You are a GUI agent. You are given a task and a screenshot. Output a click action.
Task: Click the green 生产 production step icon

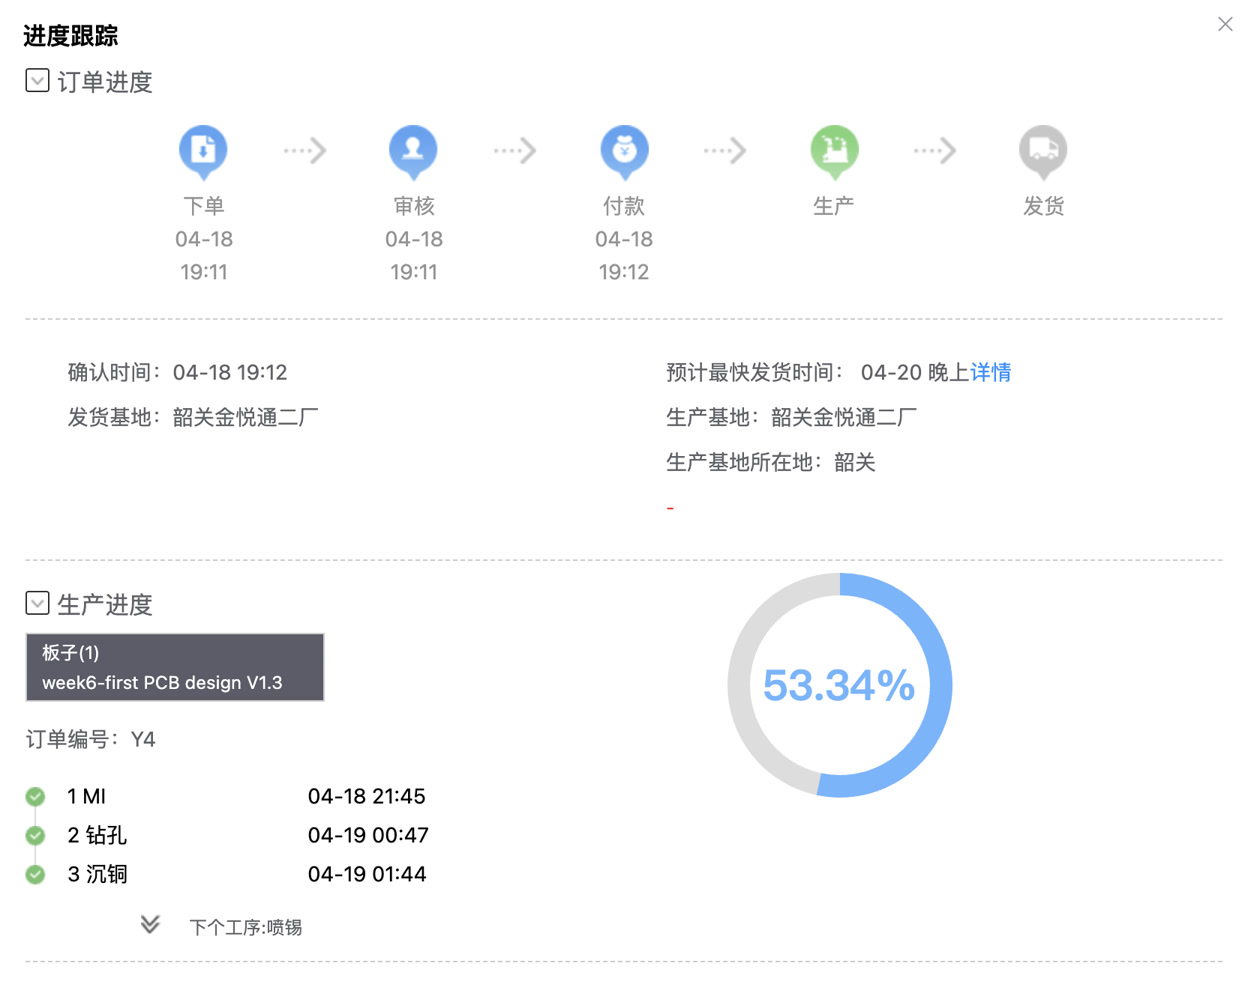834,151
